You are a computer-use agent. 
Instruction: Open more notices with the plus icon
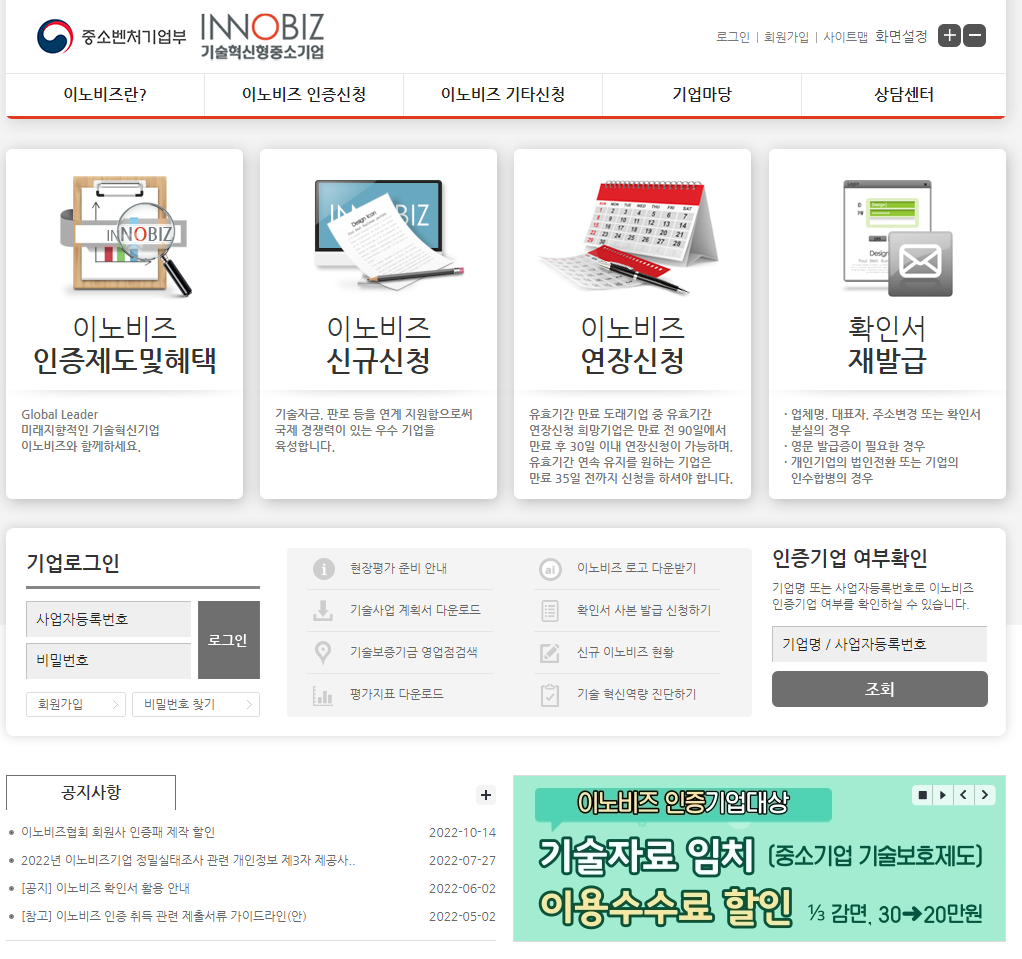pos(486,795)
